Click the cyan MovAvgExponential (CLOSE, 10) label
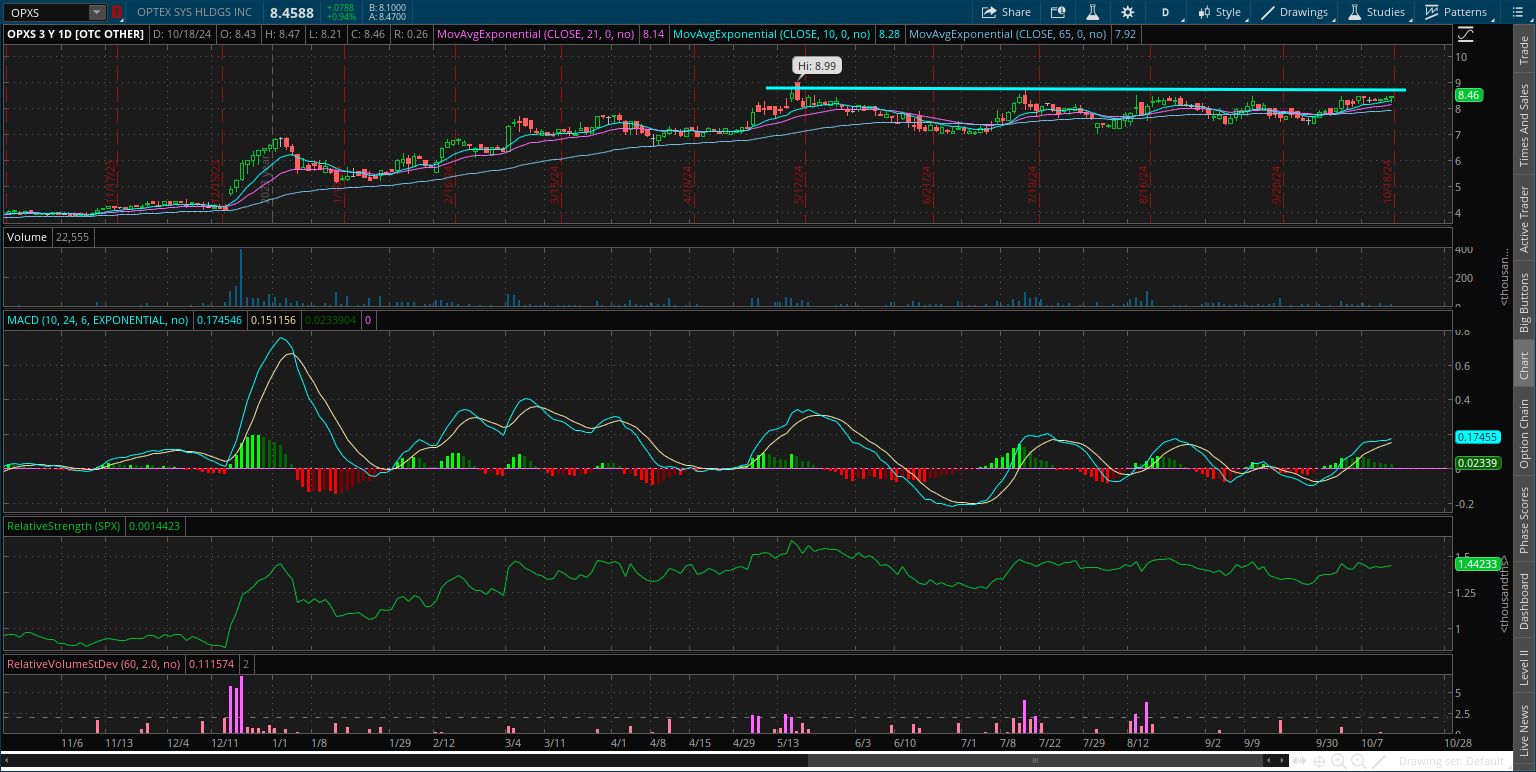This screenshot has width=1536, height=772. [x=771, y=34]
